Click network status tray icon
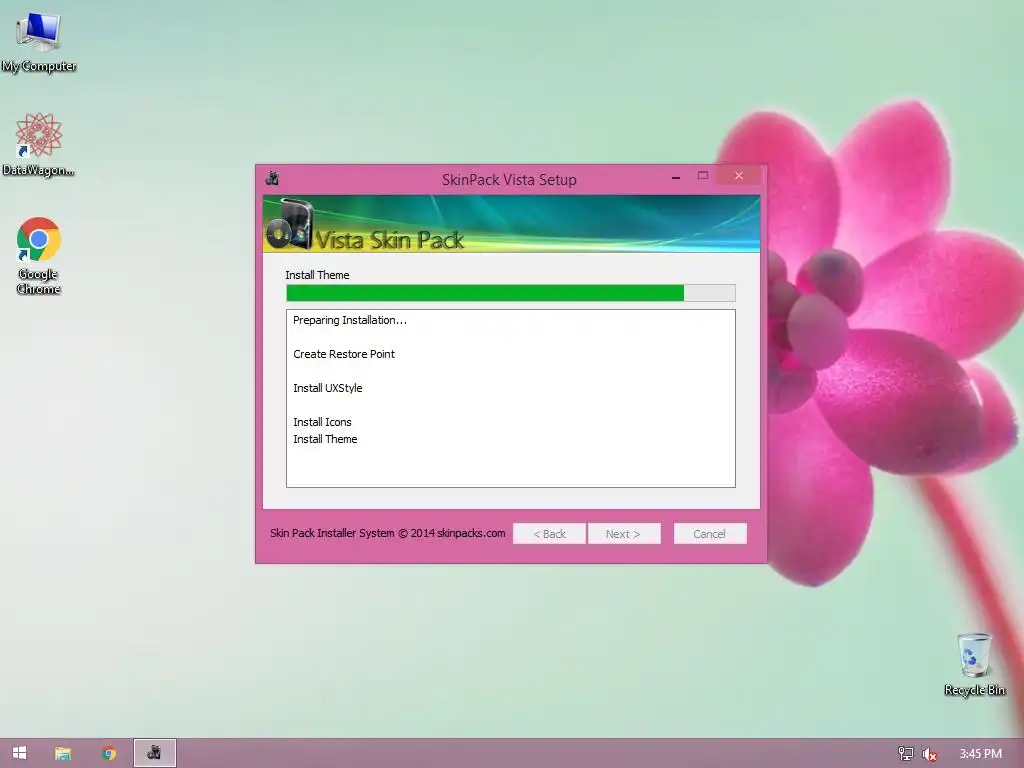1024x768 pixels. [x=905, y=754]
